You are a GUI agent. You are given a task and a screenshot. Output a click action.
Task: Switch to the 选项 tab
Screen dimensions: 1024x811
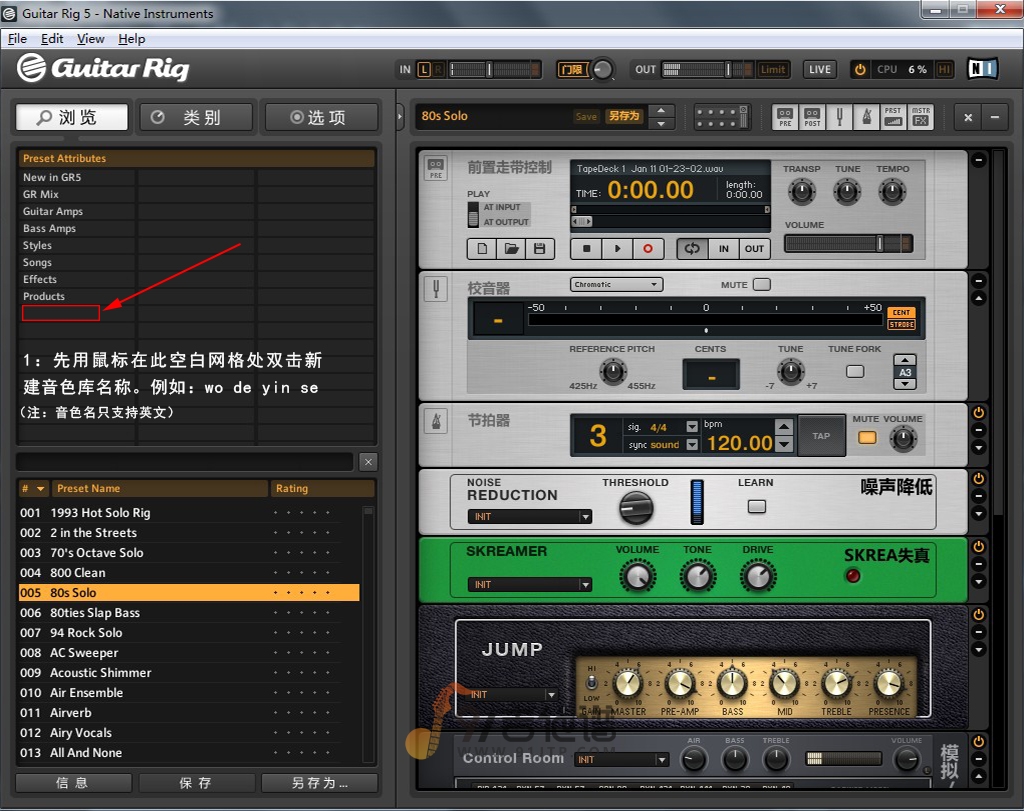point(321,118)
